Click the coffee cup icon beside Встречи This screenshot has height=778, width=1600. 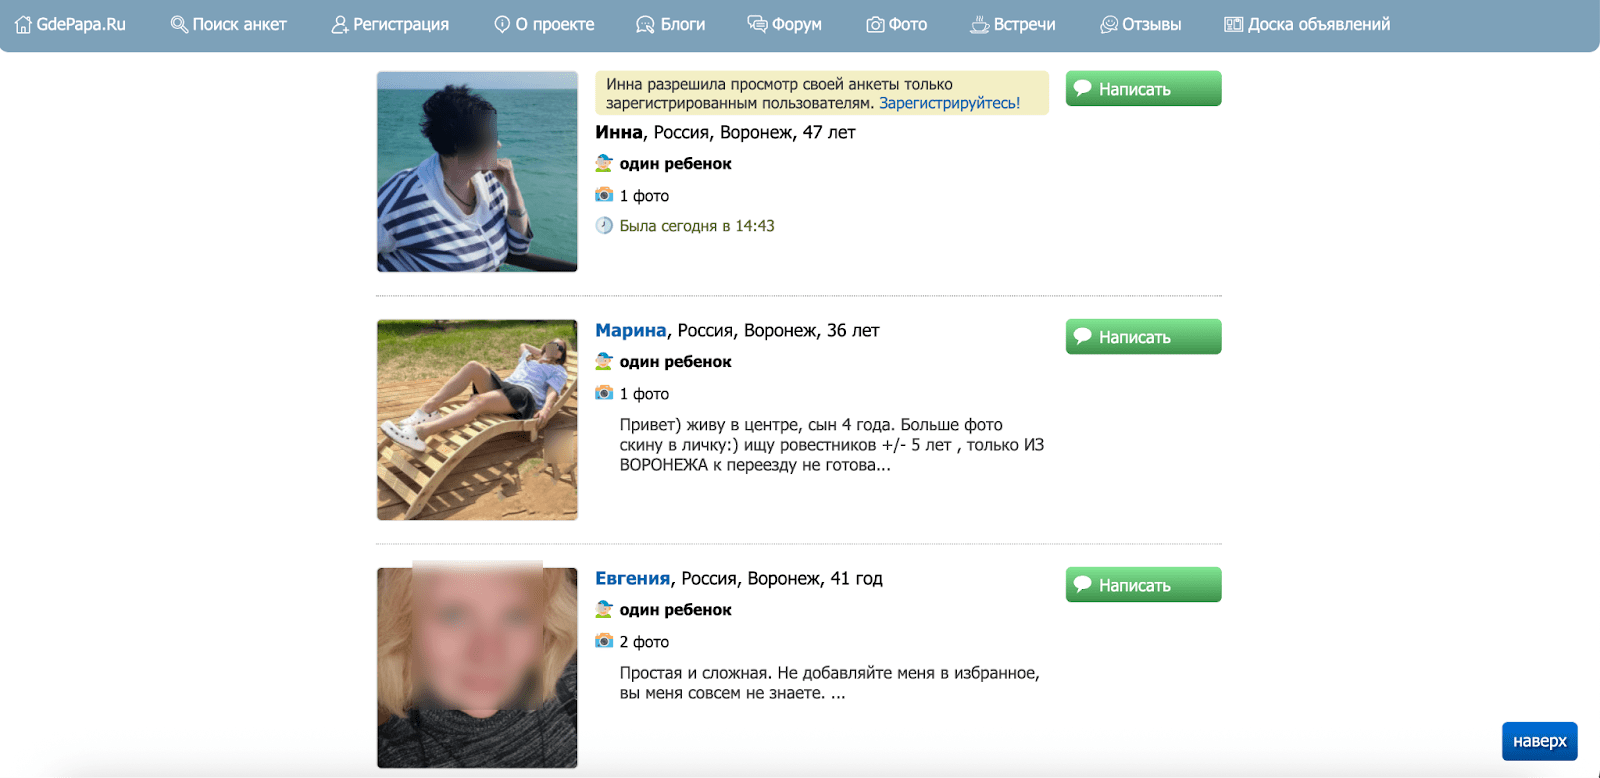[x=979, y=25]
